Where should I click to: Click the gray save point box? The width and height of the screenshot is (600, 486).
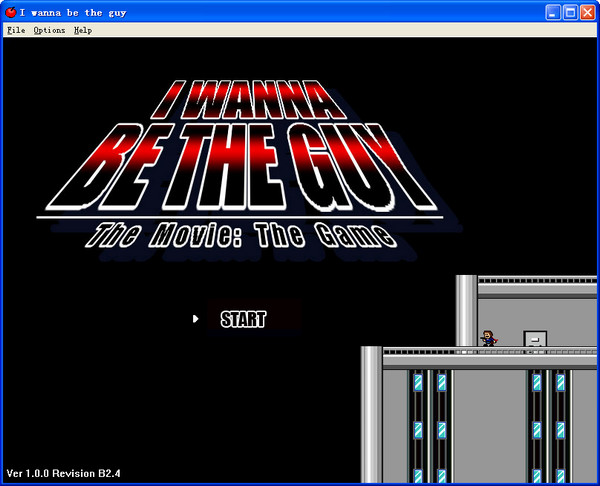[x=536, y=339]
